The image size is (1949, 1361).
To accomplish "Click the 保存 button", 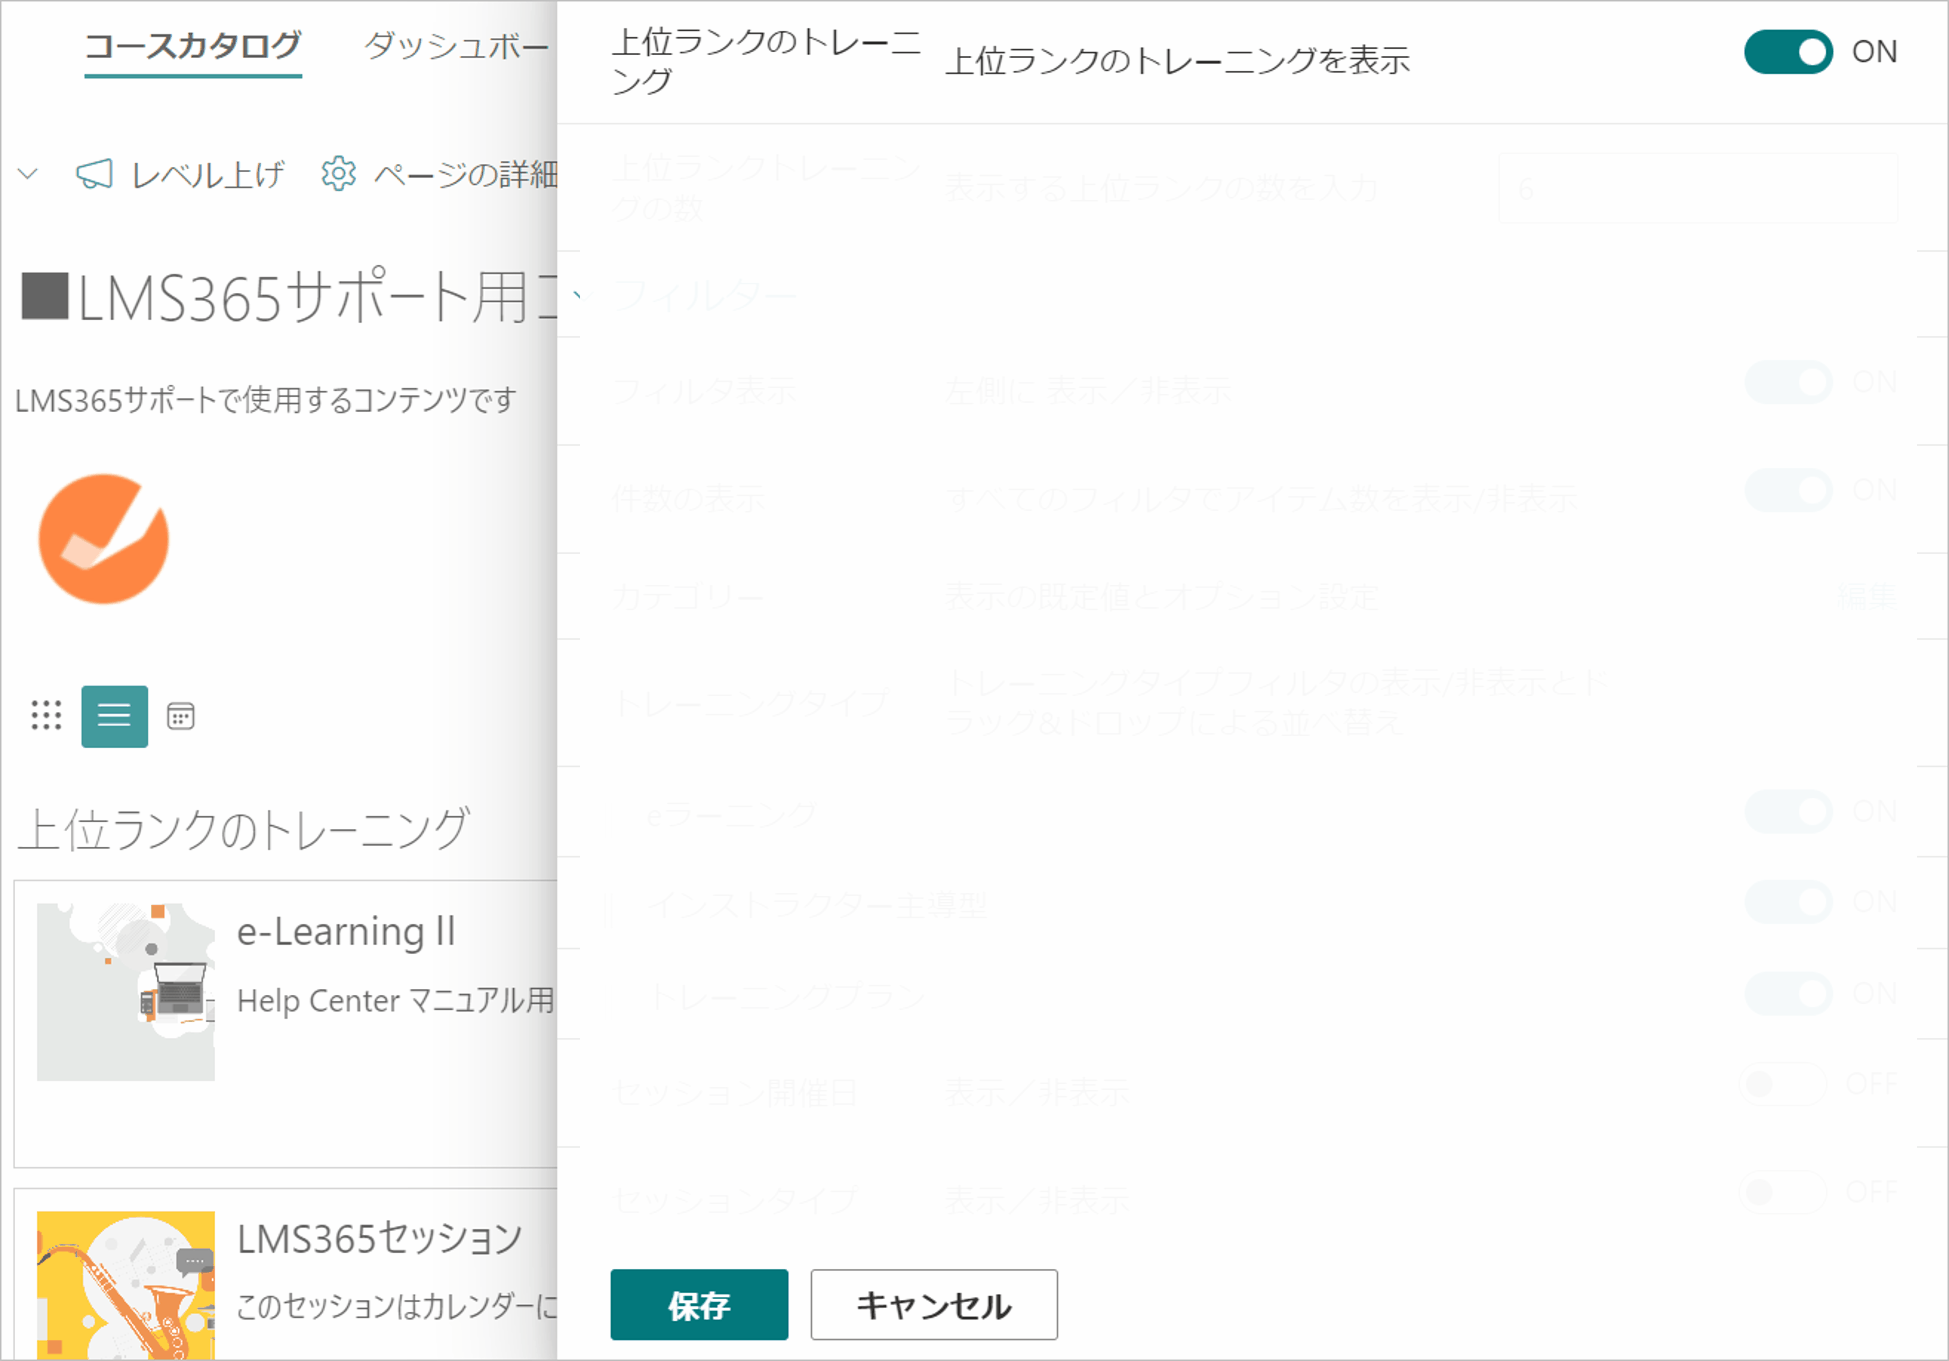I will point(699,1304).
